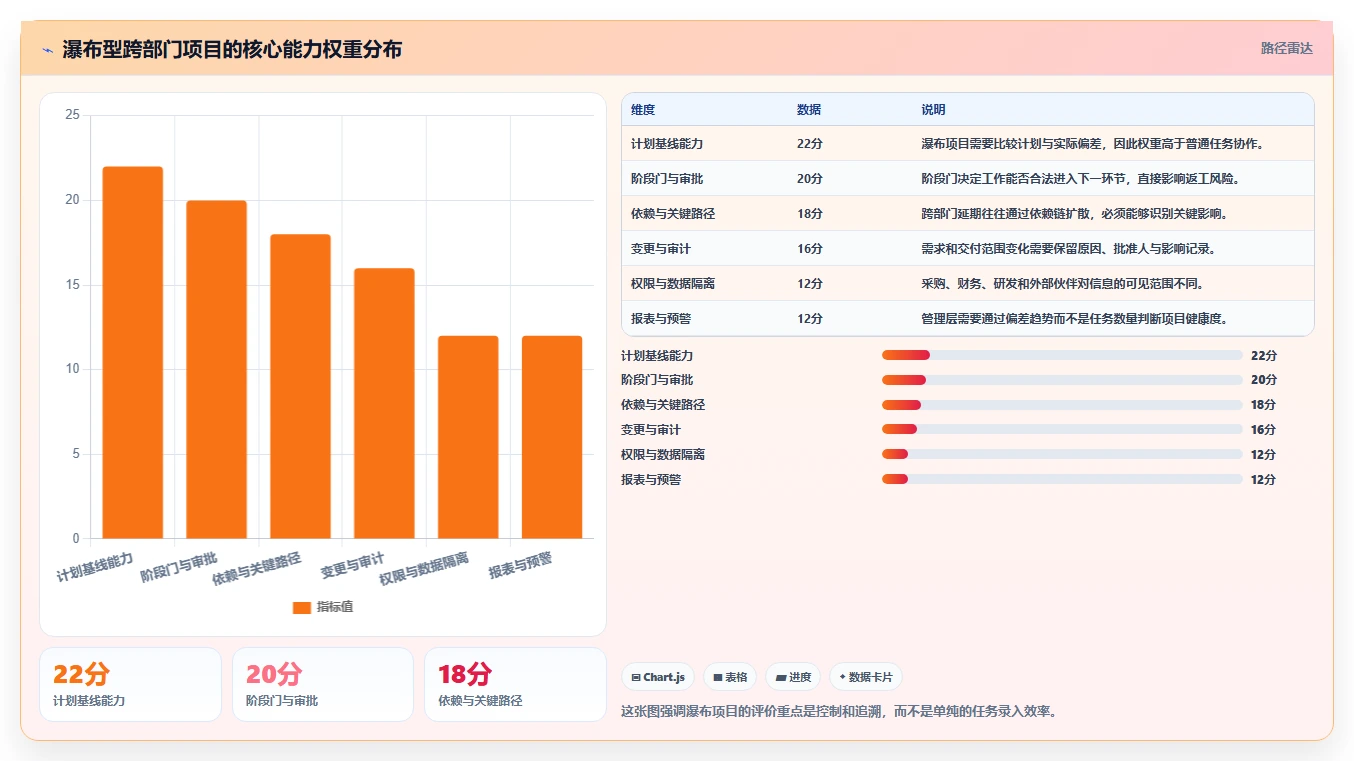The width and height of the screenshot is (1354, 761).
Task: Click the 计划基线能力 progress bar
Action: [x=1062, y=355]
